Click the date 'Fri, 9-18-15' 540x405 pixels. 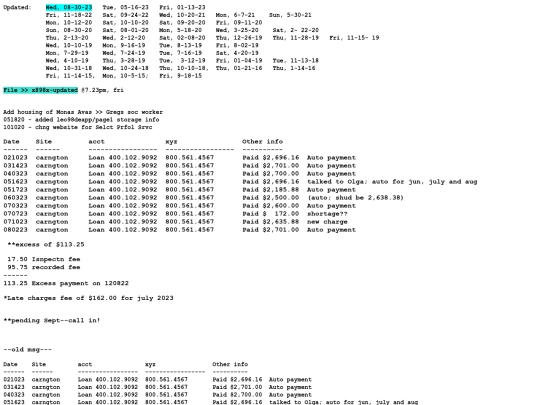[181, 75]
